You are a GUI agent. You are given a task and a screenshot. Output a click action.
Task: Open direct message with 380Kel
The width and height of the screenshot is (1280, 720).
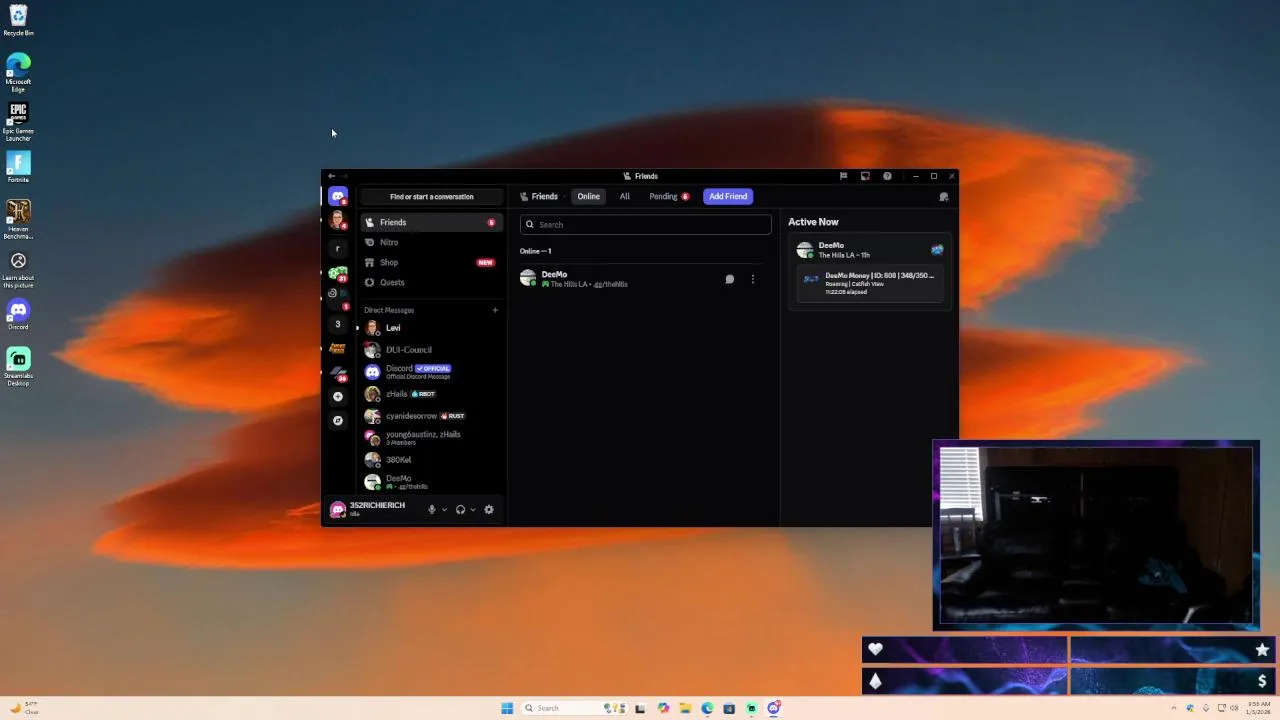tap(432, 460)
